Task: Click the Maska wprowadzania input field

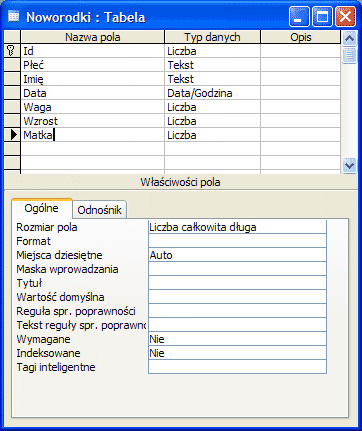Action: (x=237, y=269)
